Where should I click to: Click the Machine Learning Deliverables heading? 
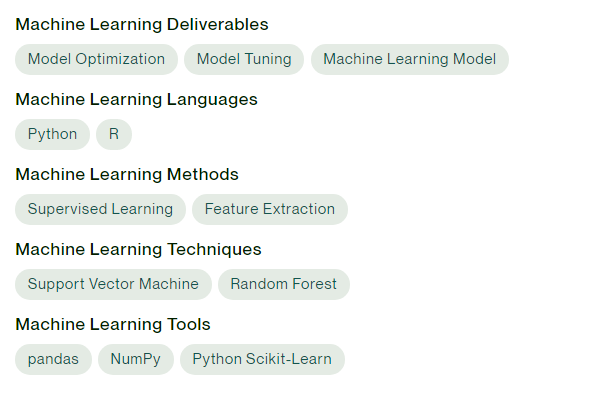(142, 25)
